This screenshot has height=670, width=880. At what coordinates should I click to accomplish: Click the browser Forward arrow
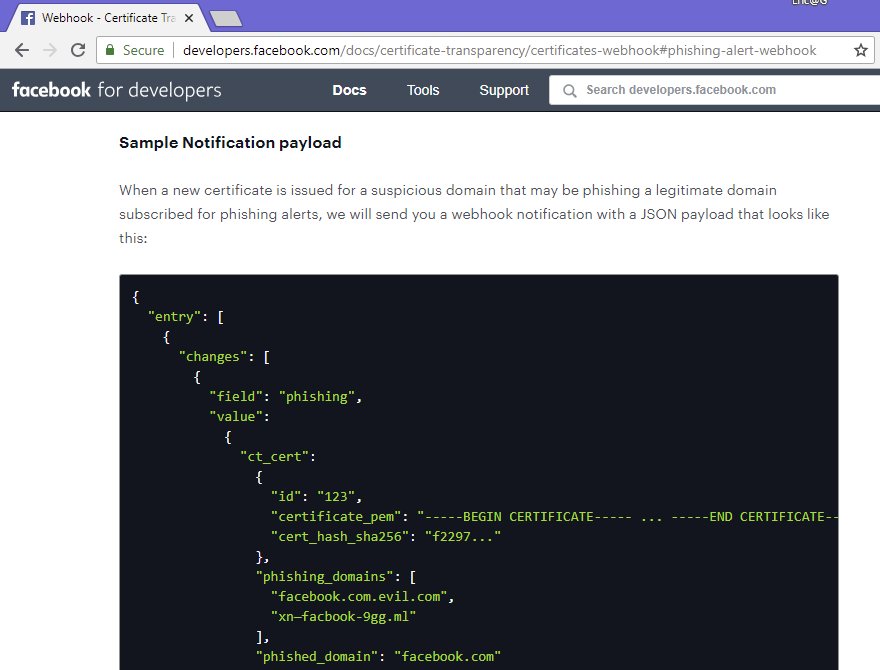click(50, 51)
